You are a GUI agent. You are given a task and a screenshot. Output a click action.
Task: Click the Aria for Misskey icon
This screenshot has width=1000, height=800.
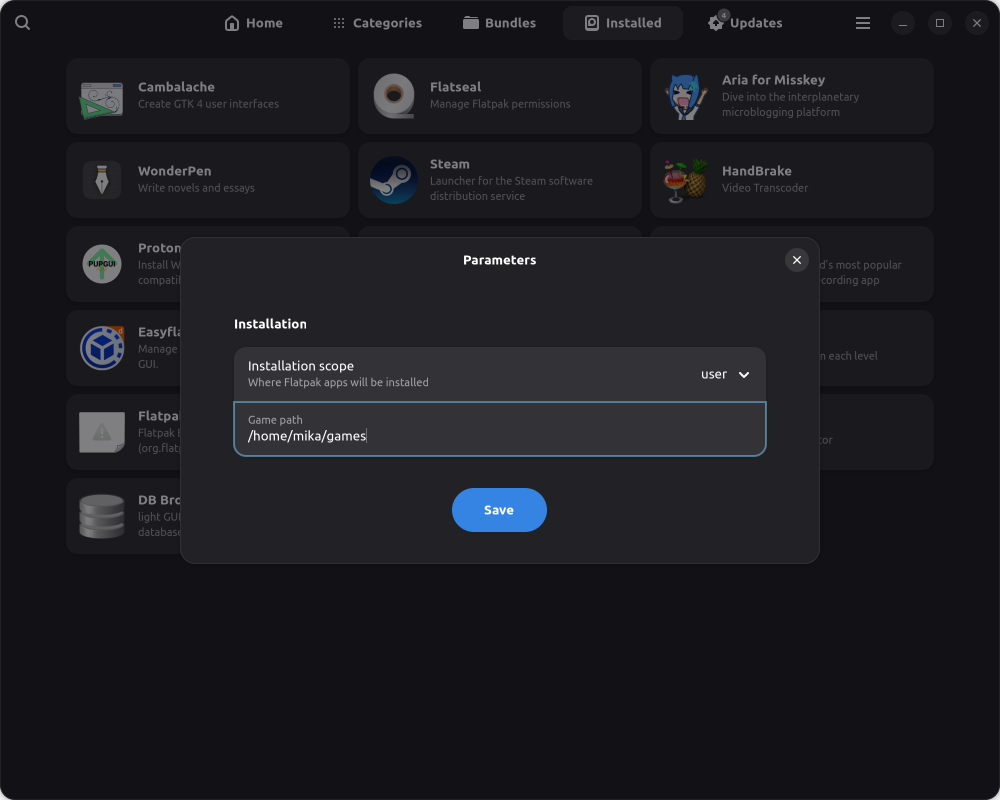coord(686,97)
